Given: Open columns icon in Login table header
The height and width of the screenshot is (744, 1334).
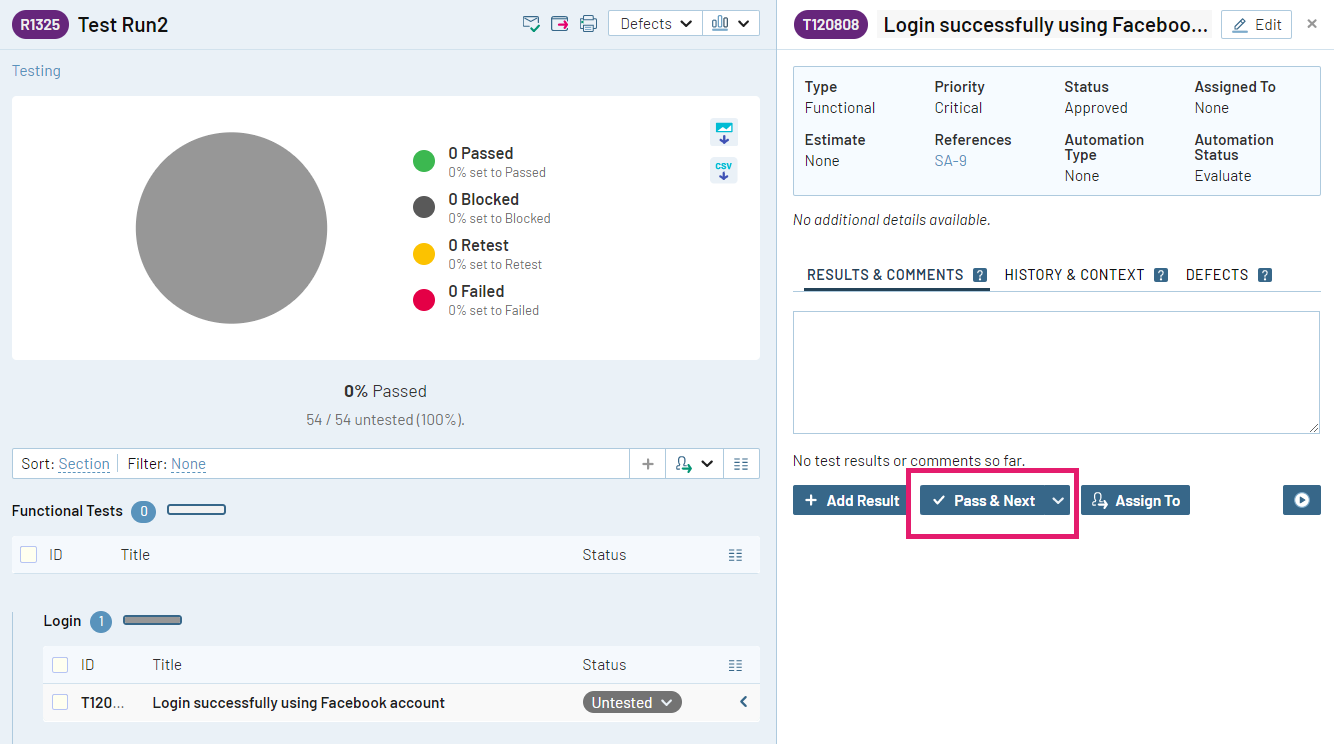Looking at the screenshot, I should [x=736, y=665].
